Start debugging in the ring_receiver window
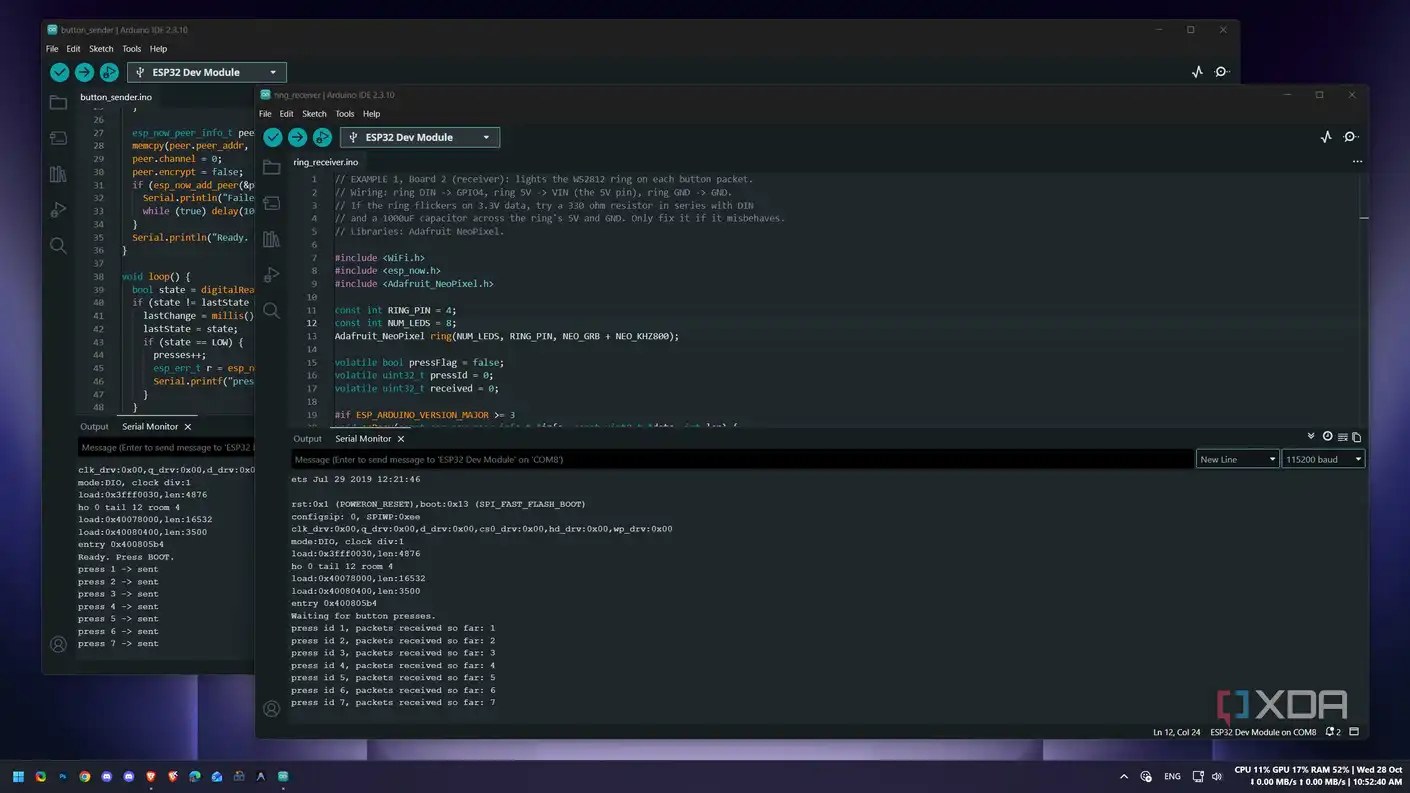Image resolution: width=1410 pixels, height=793 pixels. (322, 137)
